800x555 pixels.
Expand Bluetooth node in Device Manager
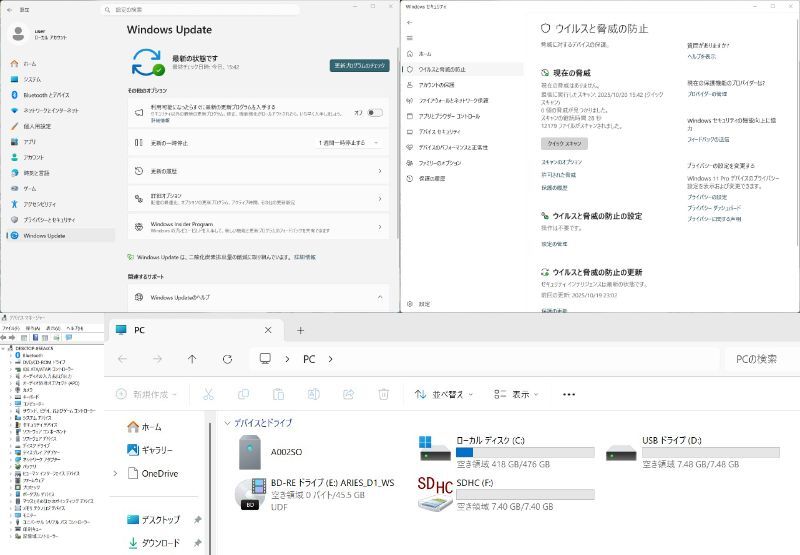tap(11, 355)
